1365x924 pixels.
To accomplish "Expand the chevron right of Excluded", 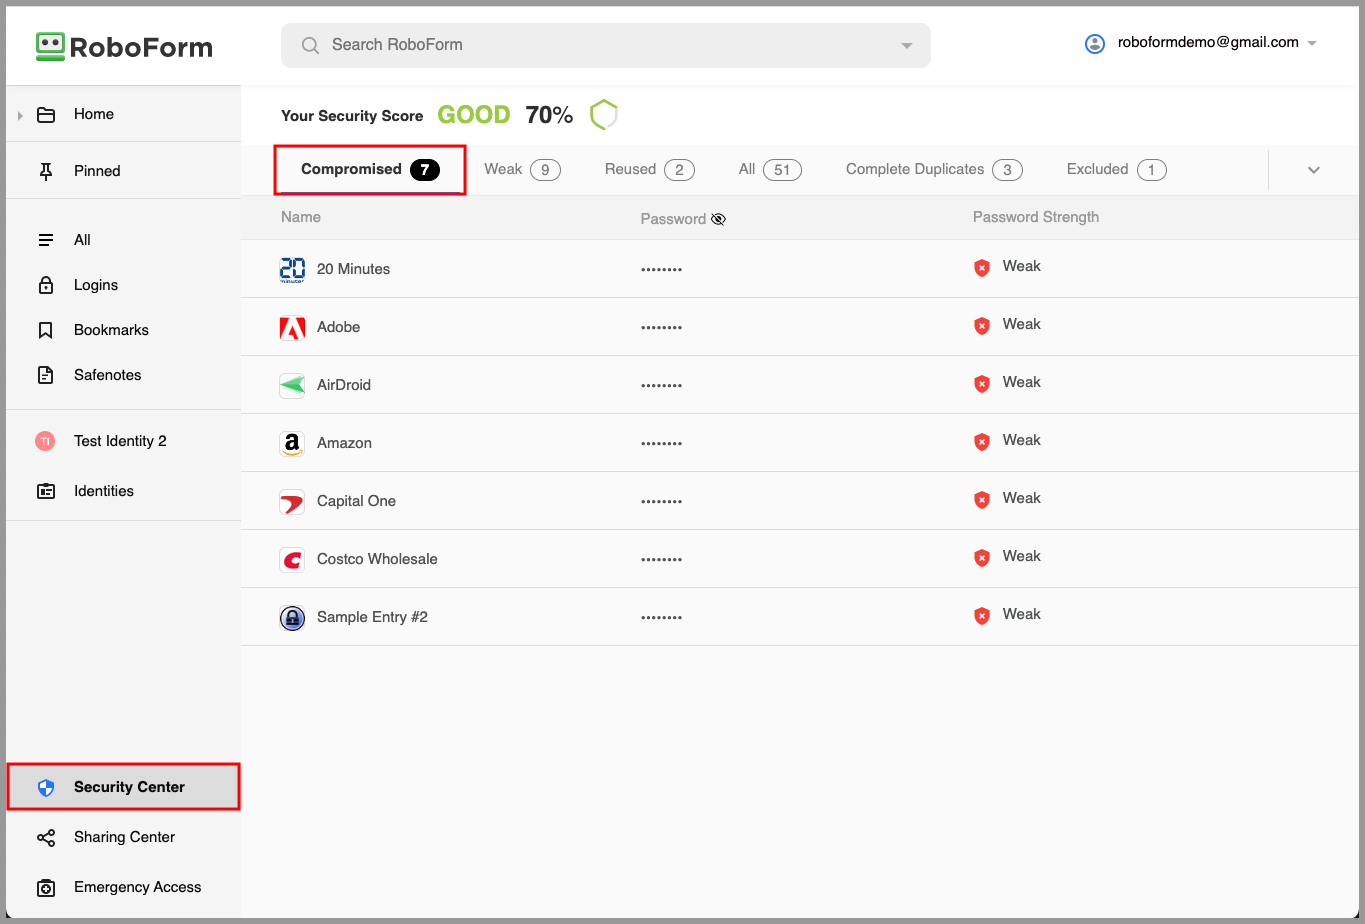I will point(1313,169).
